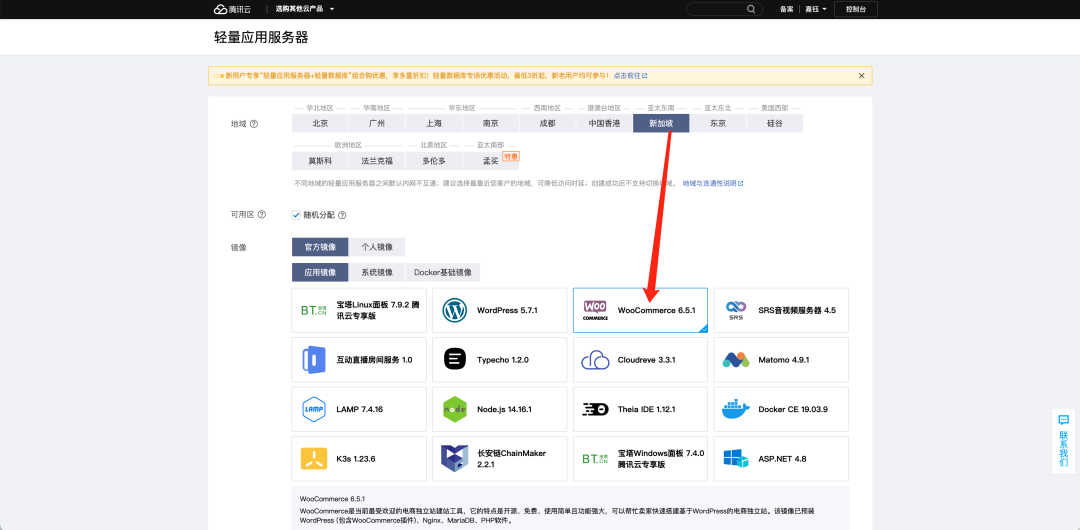Select the 多伦多 region
1080x530 pixels.
pyautogui.click(x=434, y=161)
